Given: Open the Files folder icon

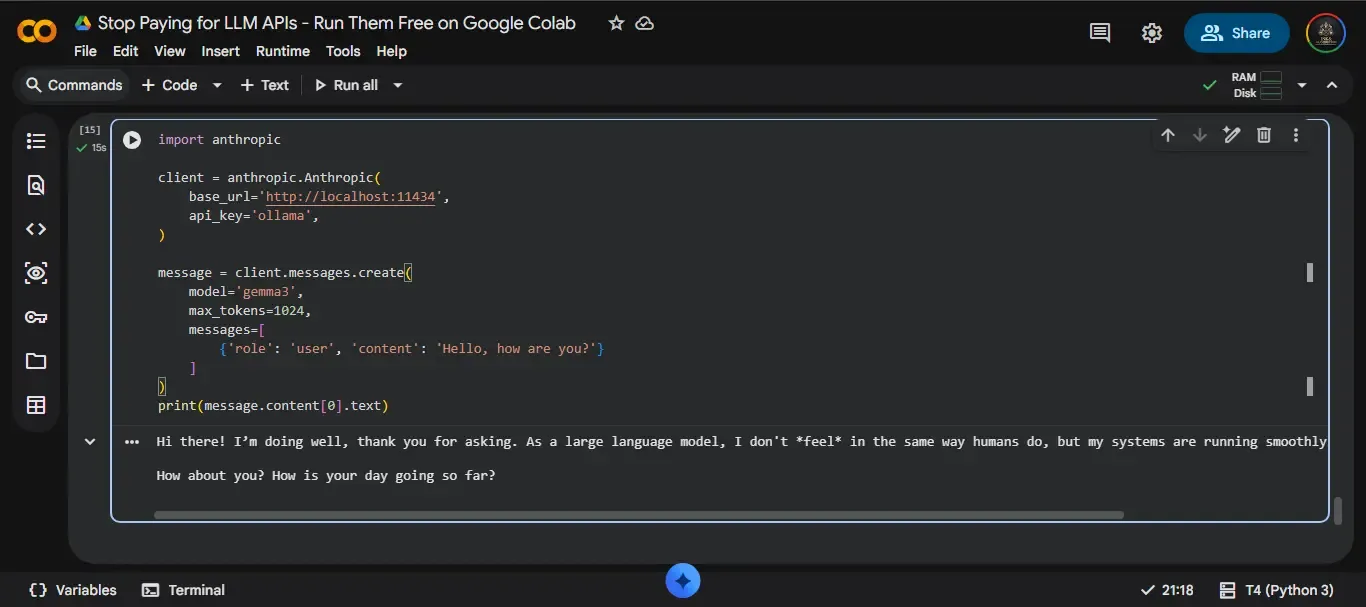Looking at the screenshot, I should (x=36, y=361).
